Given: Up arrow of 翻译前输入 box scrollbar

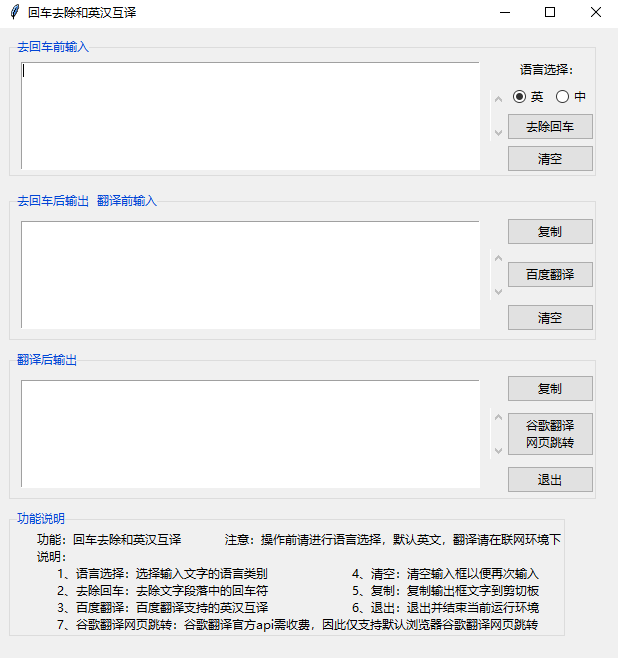Looking at the screenshot, I should [x=498, y=258].
